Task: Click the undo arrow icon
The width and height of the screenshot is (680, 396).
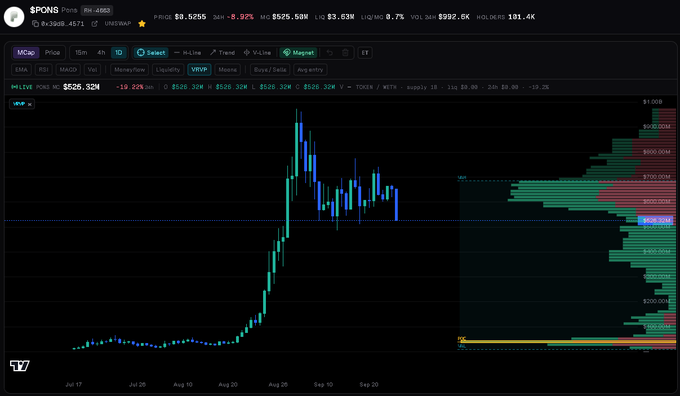Action: pos(330,52)
